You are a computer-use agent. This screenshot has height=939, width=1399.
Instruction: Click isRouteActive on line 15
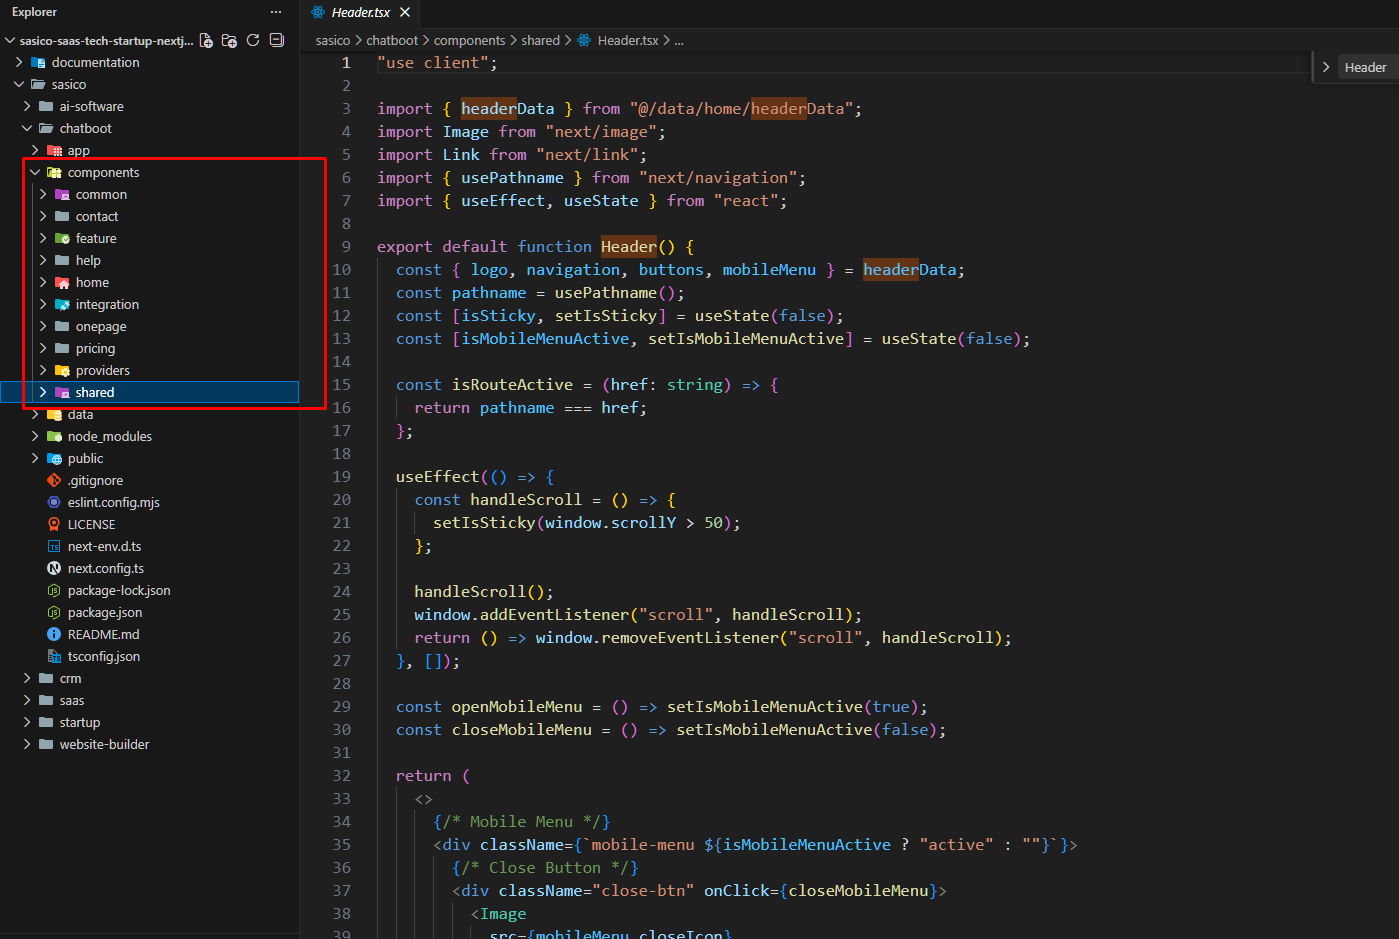click(x=512, y=384)
